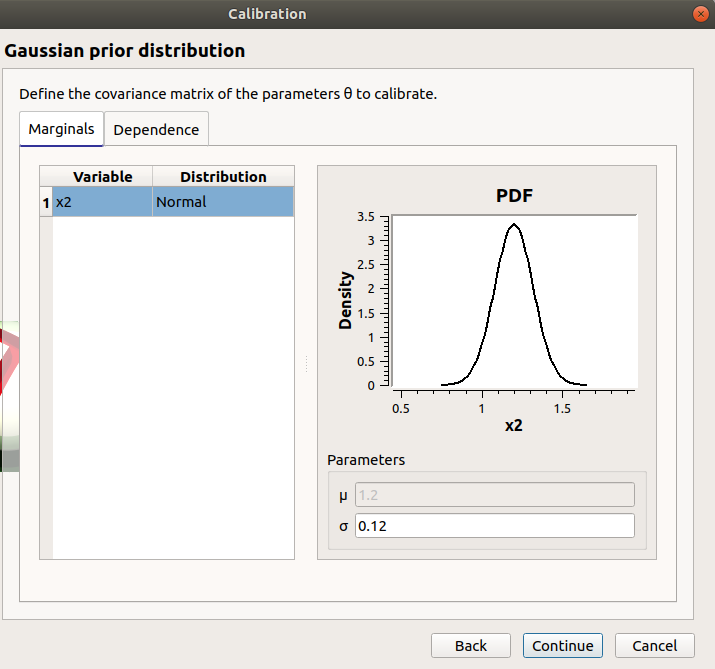Open the Dependence tab
The image size is (715, 669).
coord(156,130)
